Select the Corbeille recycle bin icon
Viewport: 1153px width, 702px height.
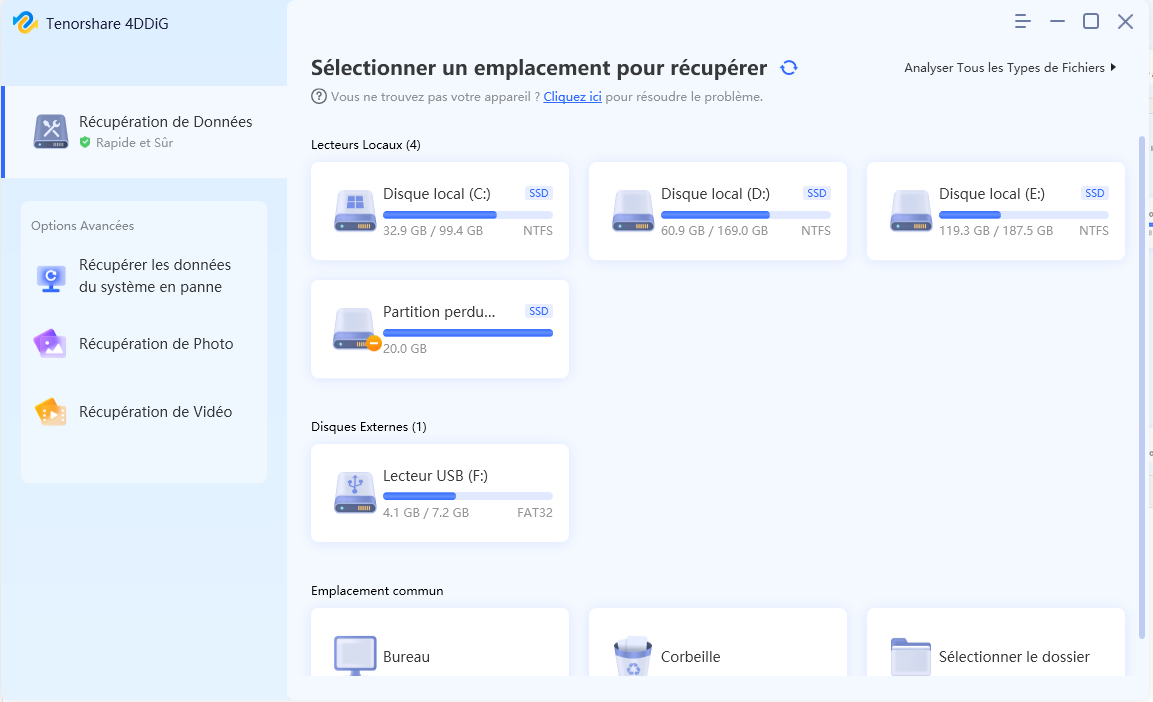coord(632,656)
